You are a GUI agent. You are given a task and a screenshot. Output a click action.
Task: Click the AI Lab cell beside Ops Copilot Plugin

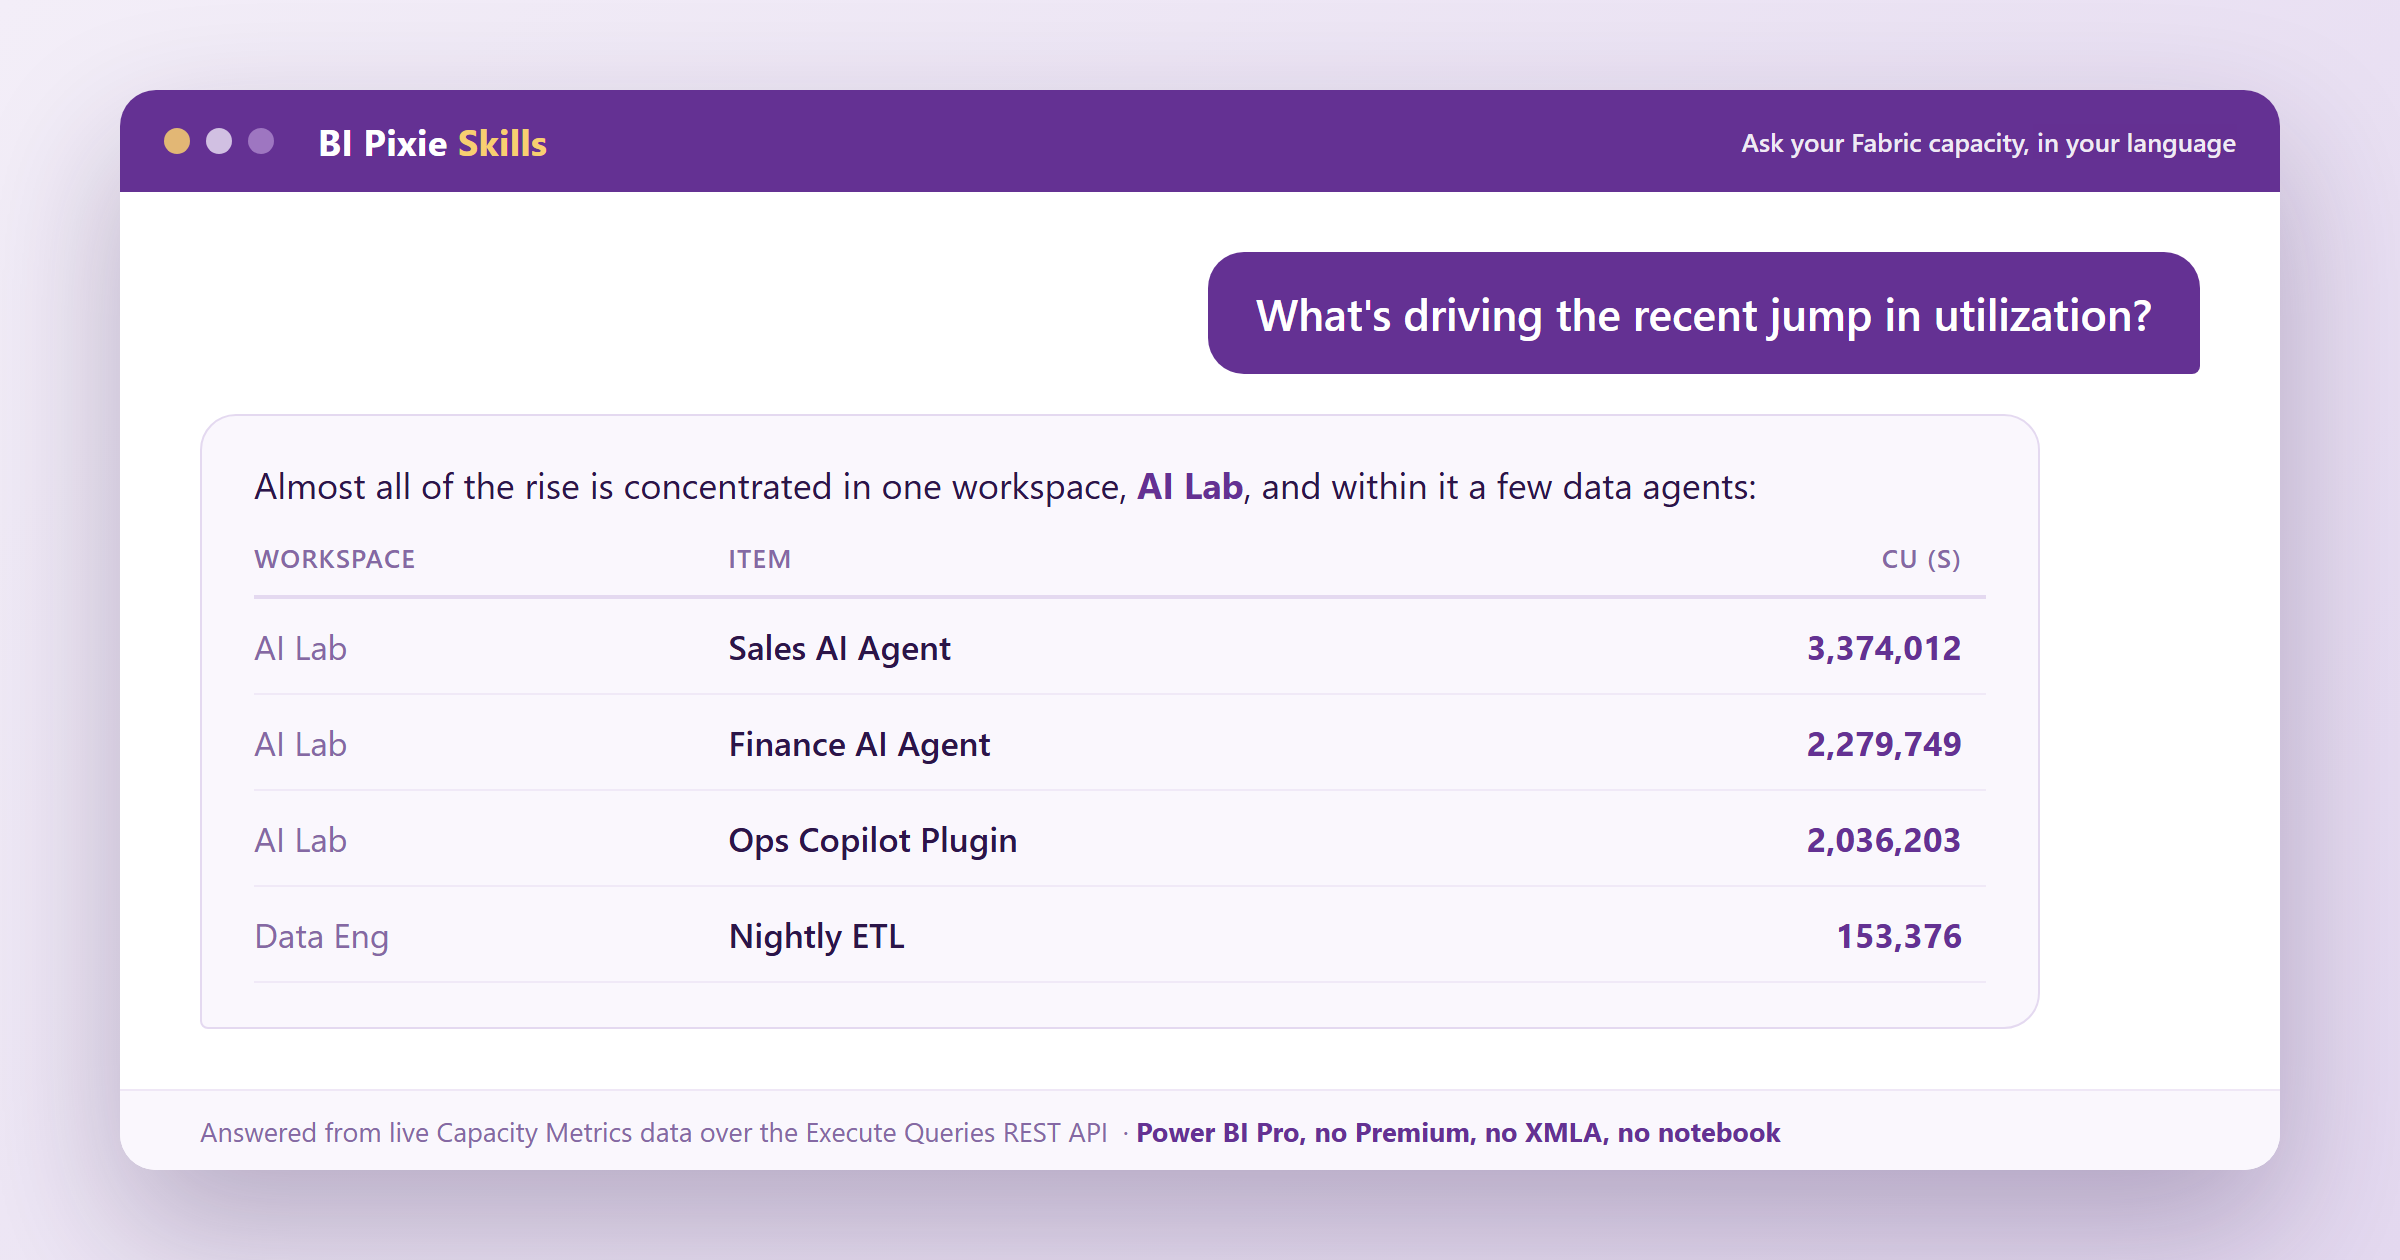300,840
